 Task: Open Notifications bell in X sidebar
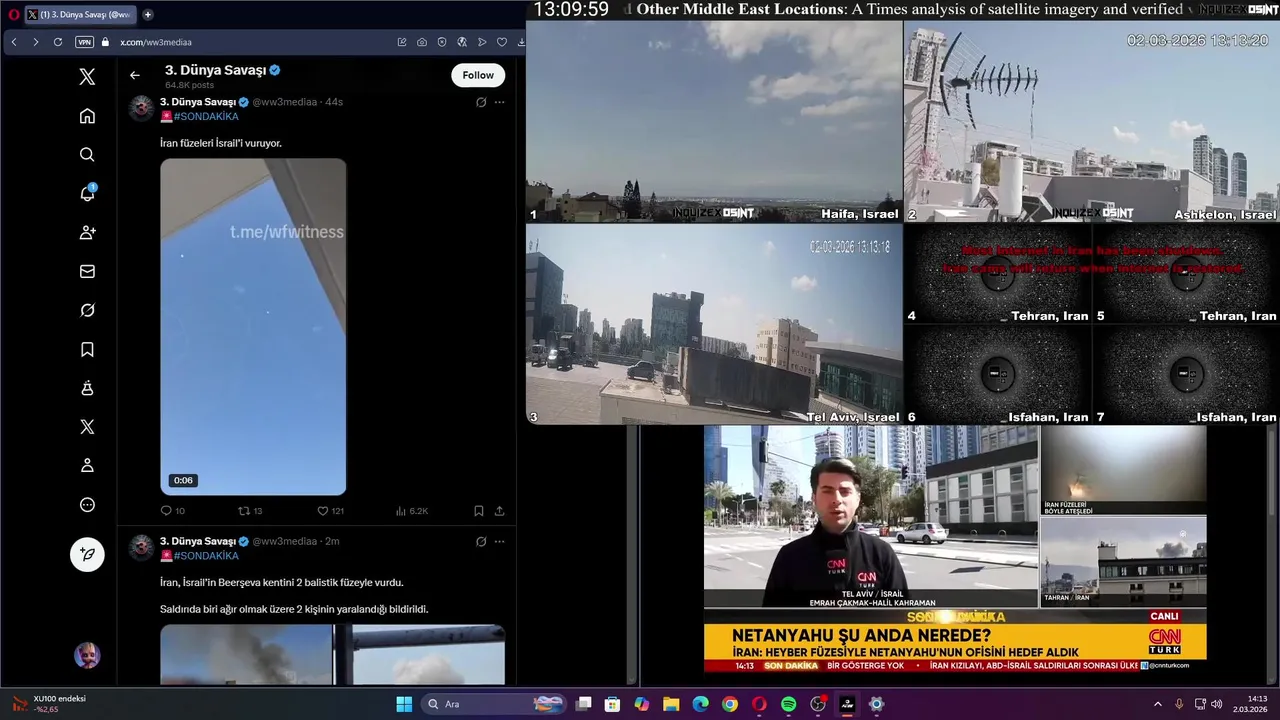(87, 194)
